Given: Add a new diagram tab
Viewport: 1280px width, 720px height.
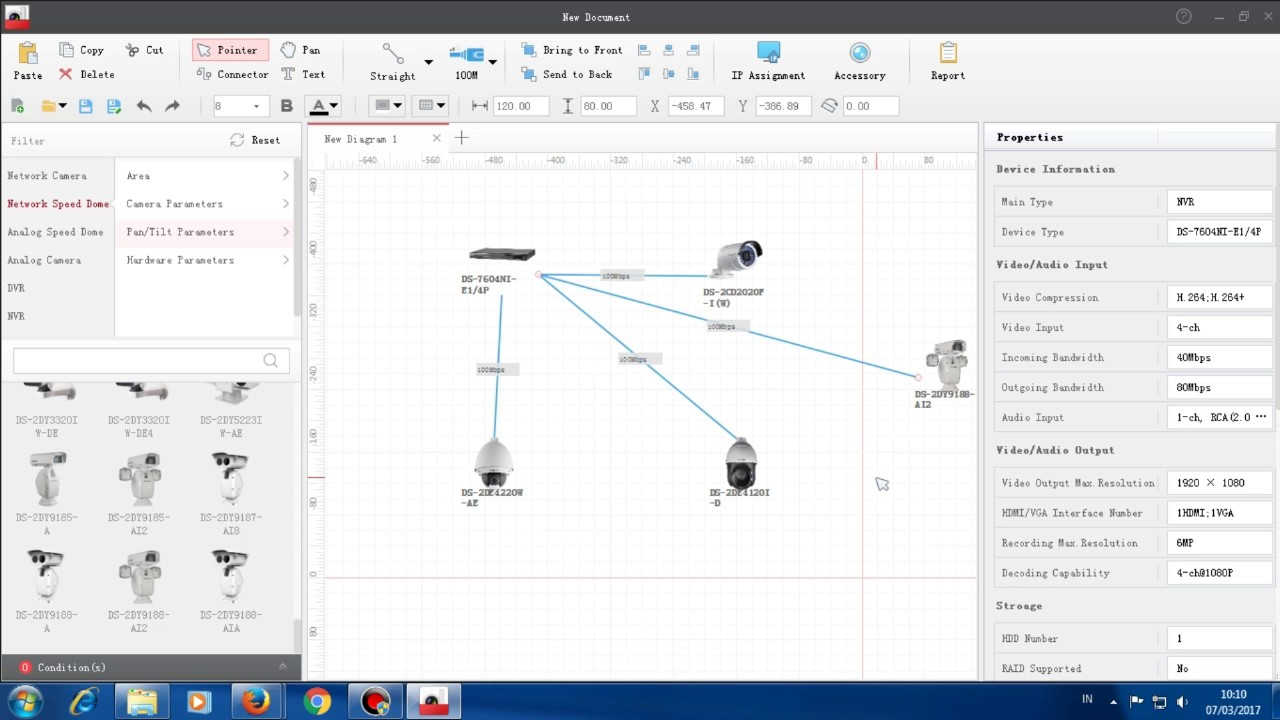Looking at the screenshot, I should tap(462, 138).
